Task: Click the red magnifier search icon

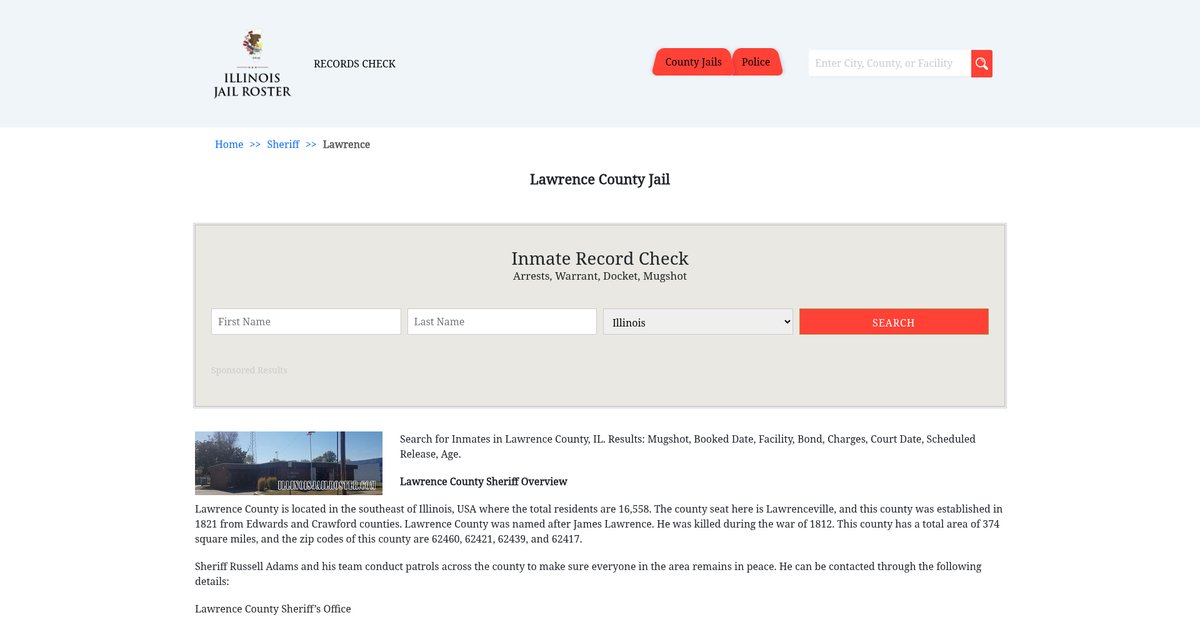Action: [982, 63]
